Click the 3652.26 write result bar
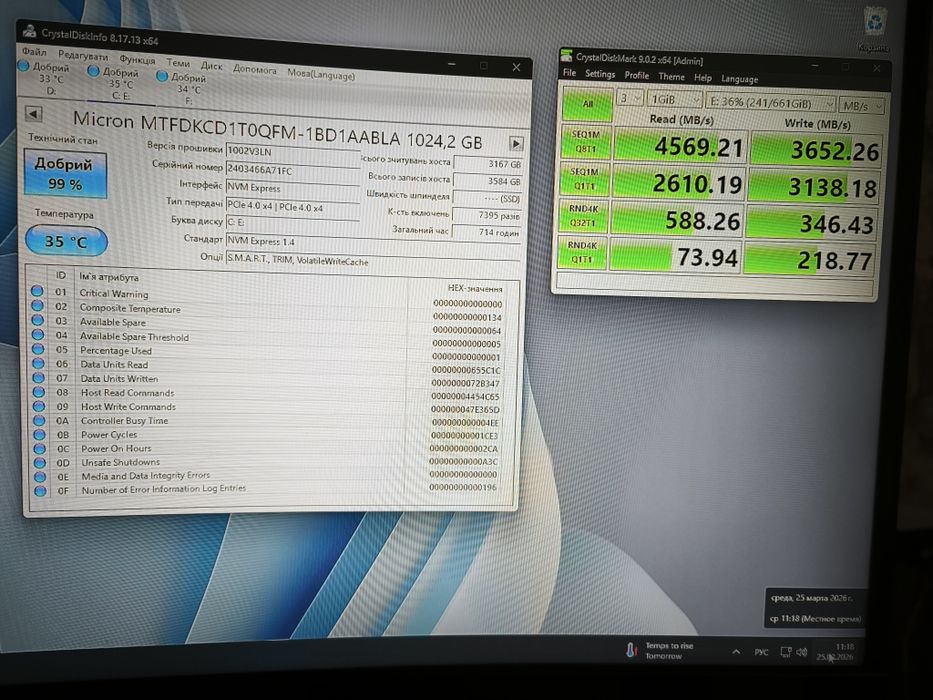933x700 pixels. click(816, 150)
